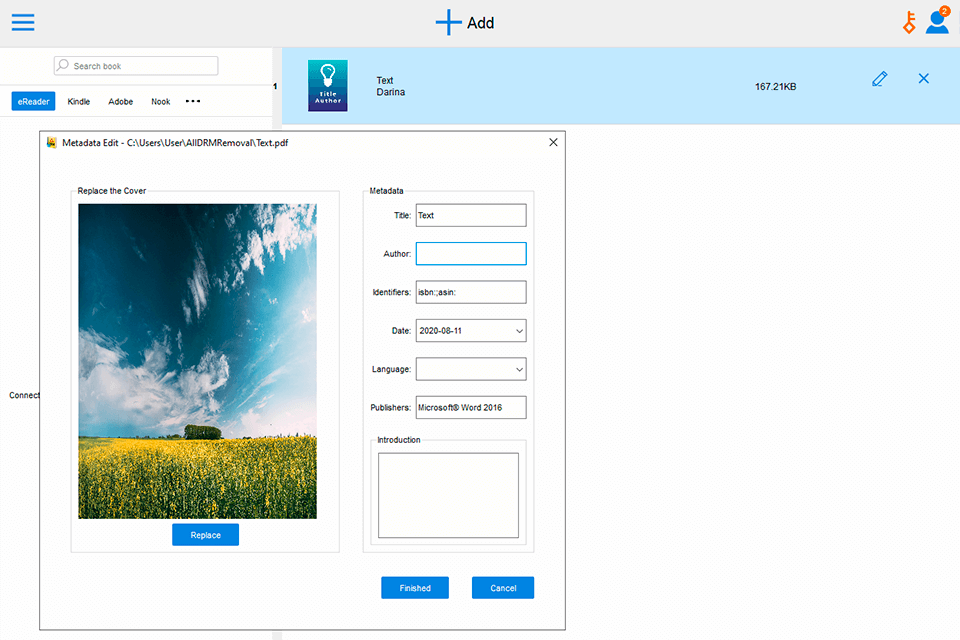
Task: Open the hamburger menu
Action: coord(22,22)
